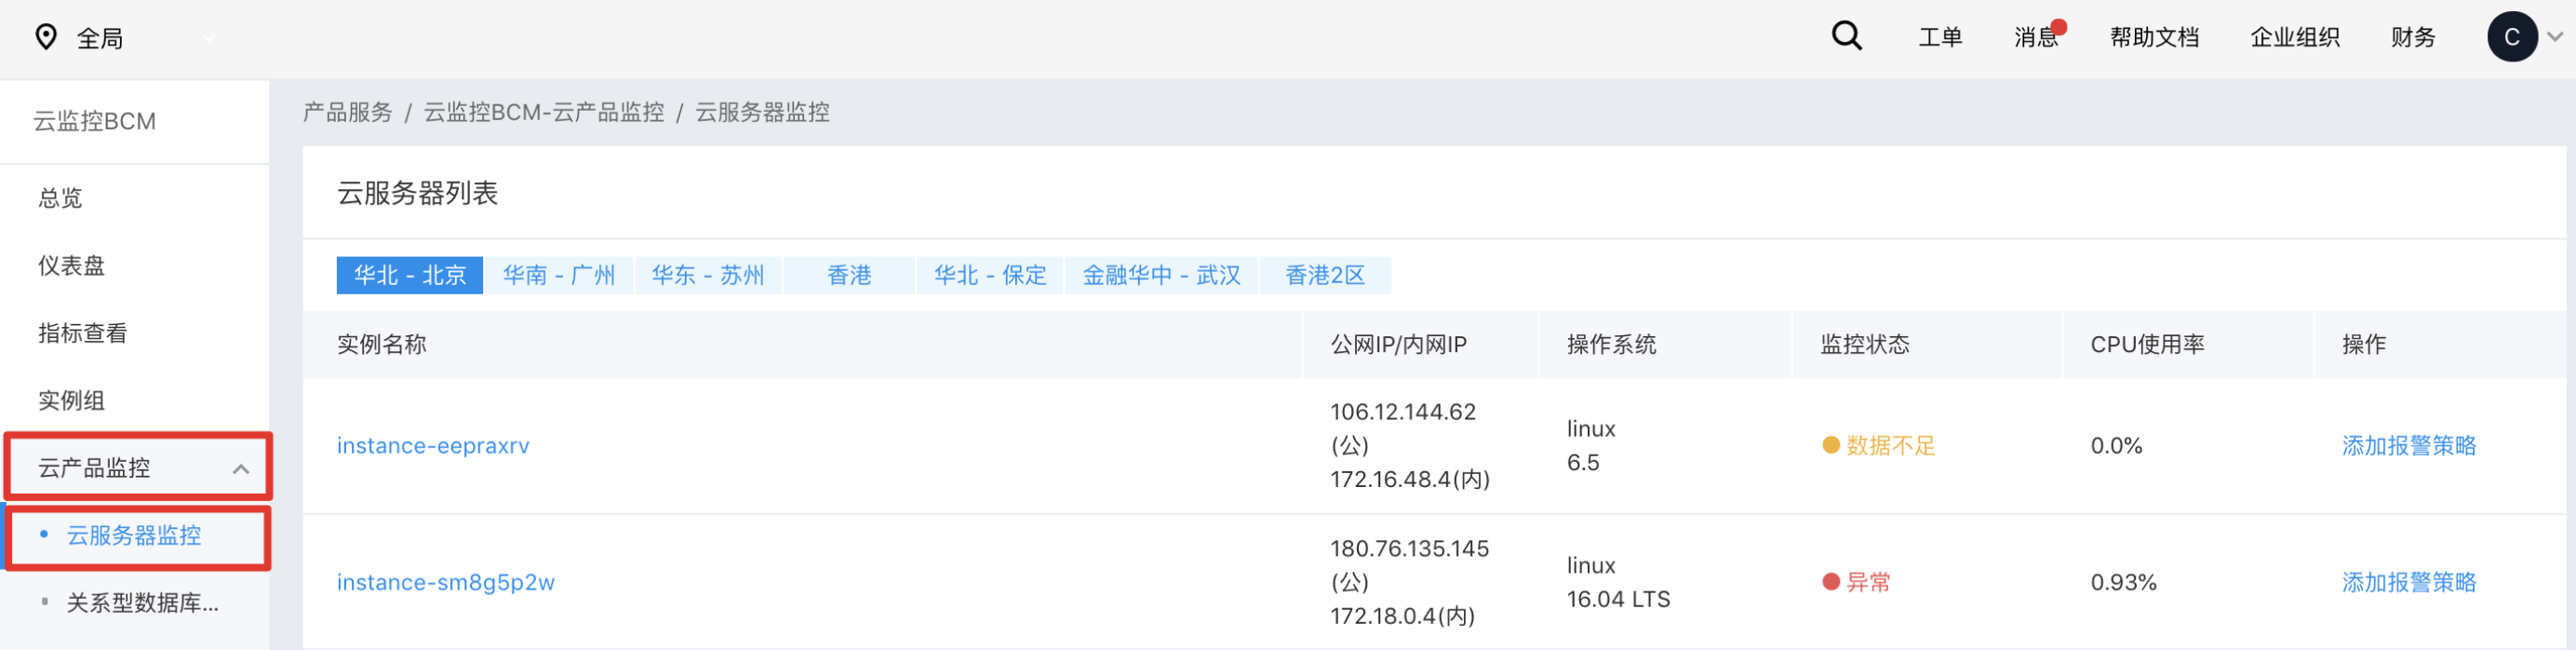Switch to the 华南 - 广州 tab

point(558,275)
